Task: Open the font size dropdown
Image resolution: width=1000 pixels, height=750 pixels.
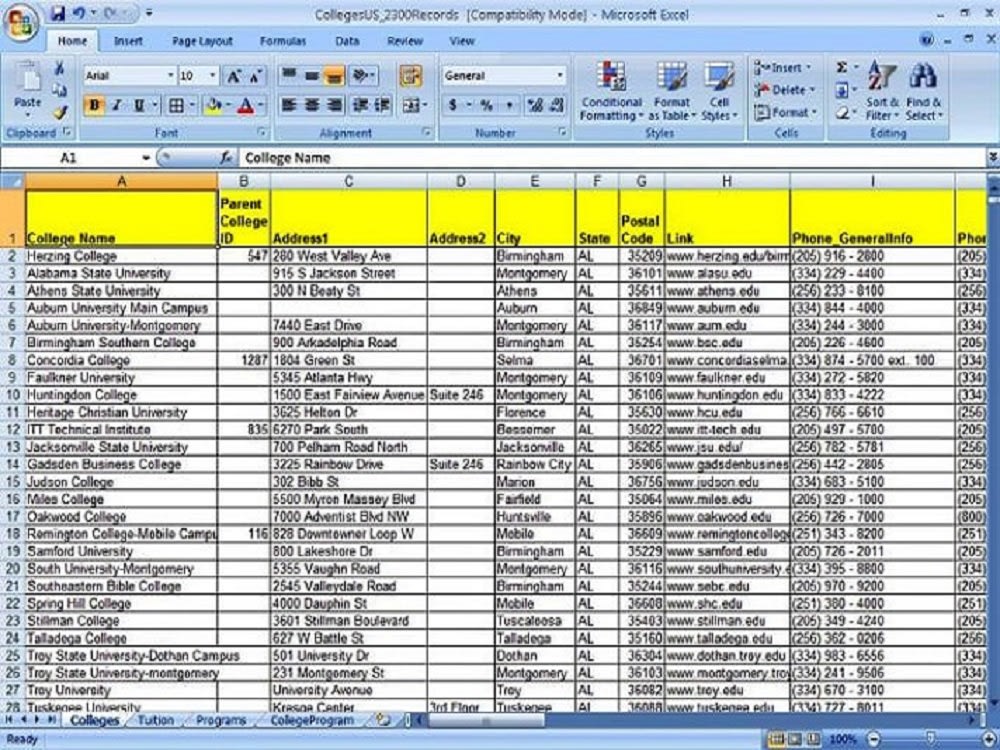Action: (213, 76)
